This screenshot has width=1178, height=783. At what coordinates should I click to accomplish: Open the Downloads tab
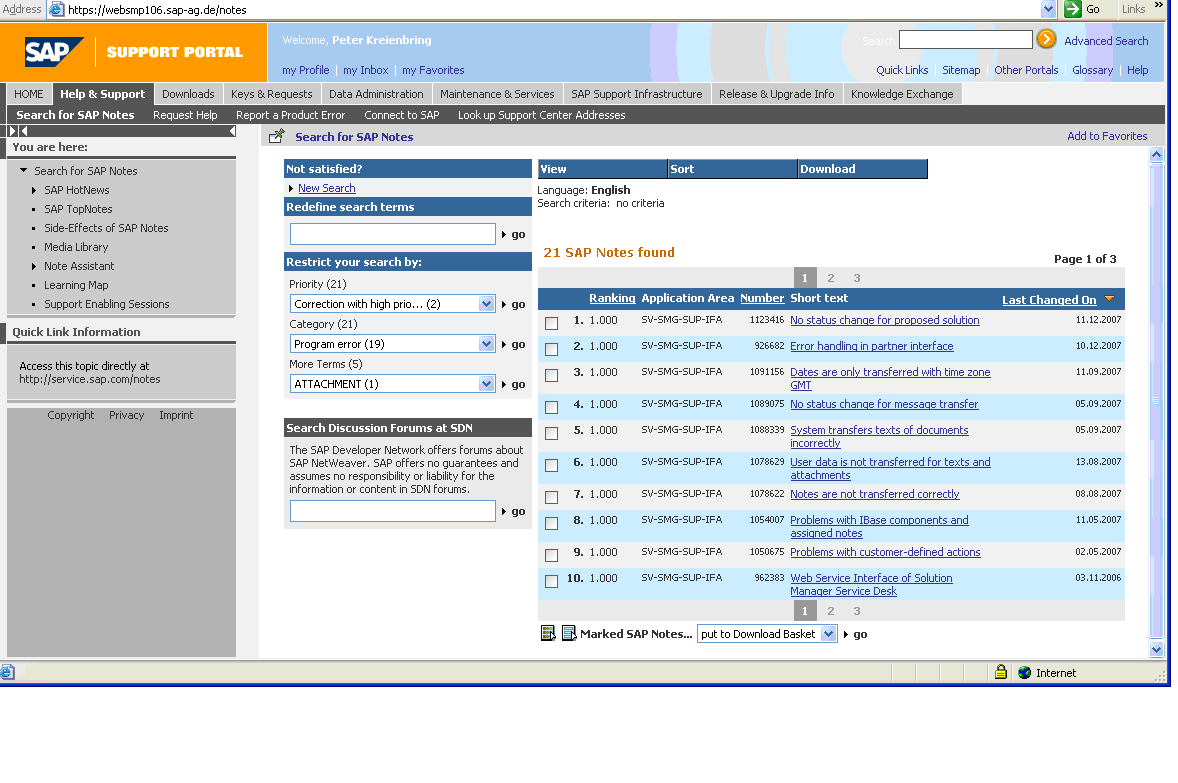(188, 94)
